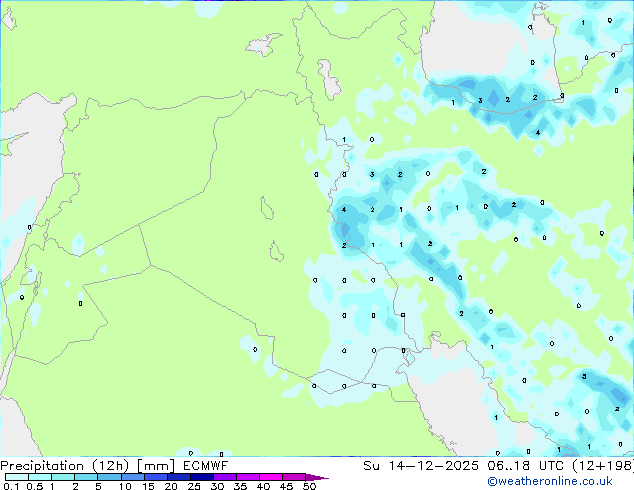Click the '0.5' legend scale value
Screen dimensions: 634x490
pyautogui.click(x=35, y=486)
